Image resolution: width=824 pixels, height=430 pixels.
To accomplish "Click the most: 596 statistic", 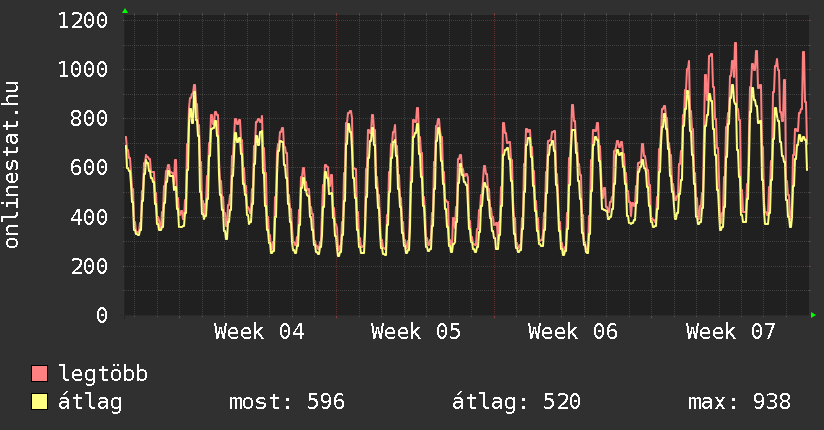I will (x=287, y=402).
